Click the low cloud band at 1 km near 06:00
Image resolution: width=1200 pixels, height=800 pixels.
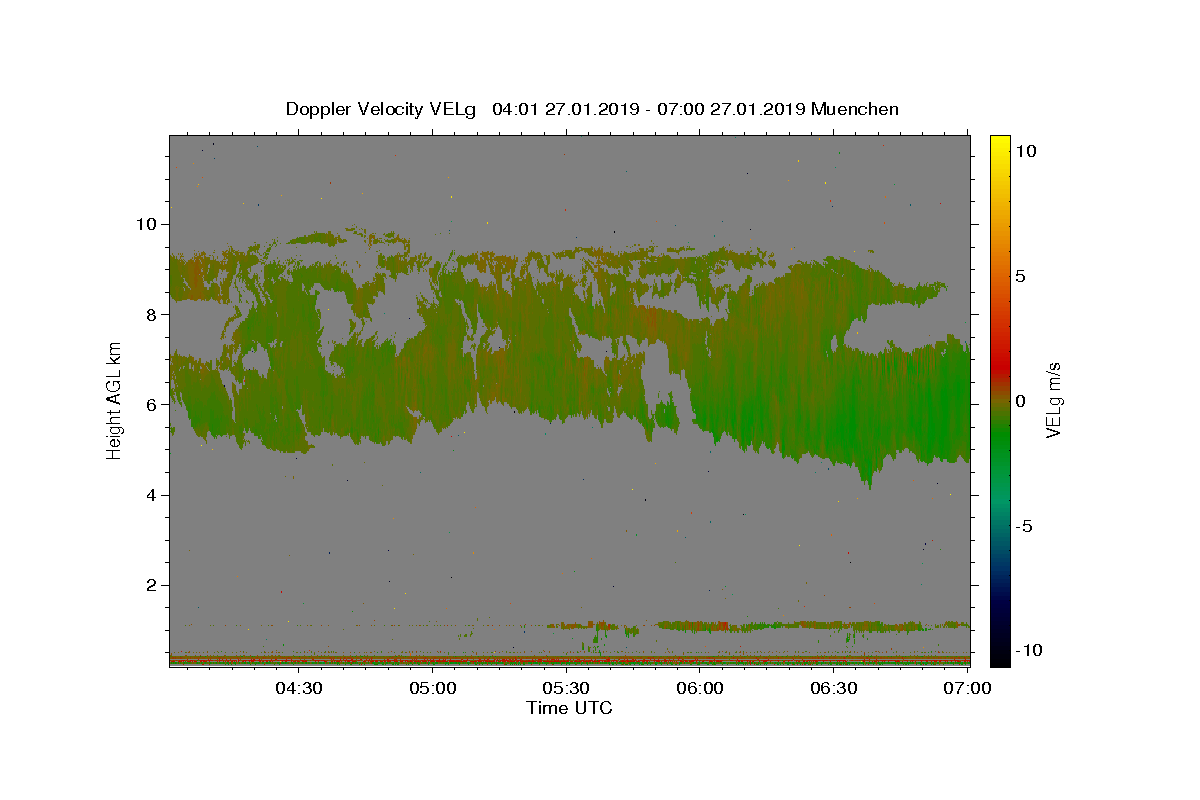coord(700,626)
